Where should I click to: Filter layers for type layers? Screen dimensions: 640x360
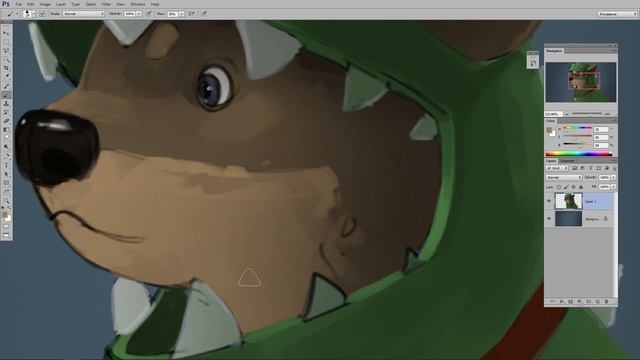(590, 168)
